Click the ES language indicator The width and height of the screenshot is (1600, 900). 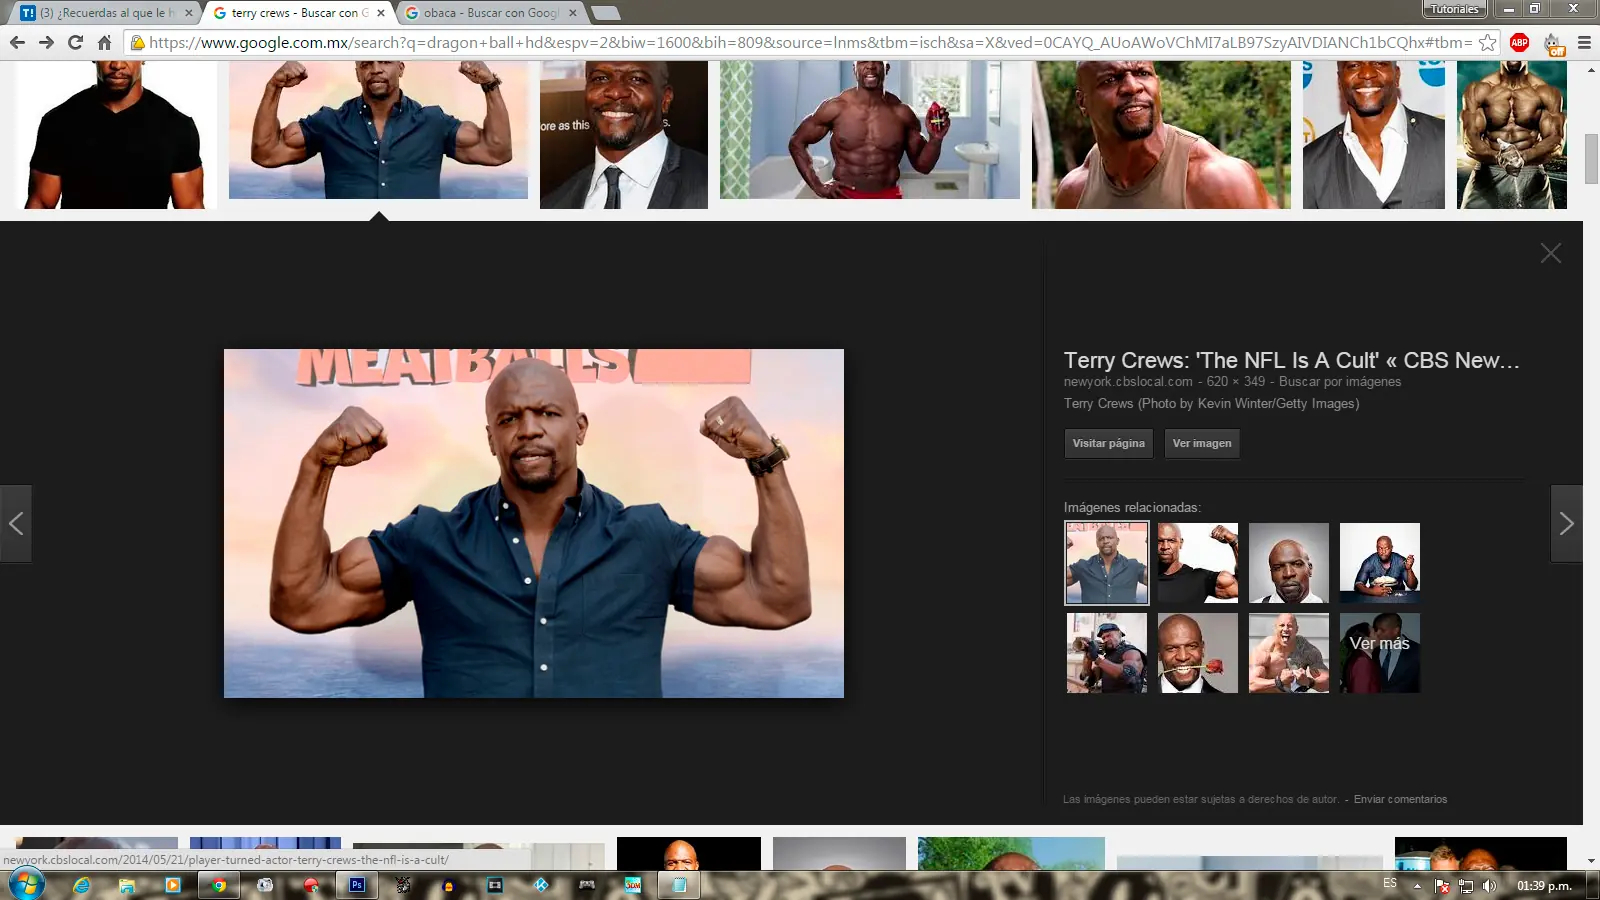pyautogui.click(x=1390, y=883)
